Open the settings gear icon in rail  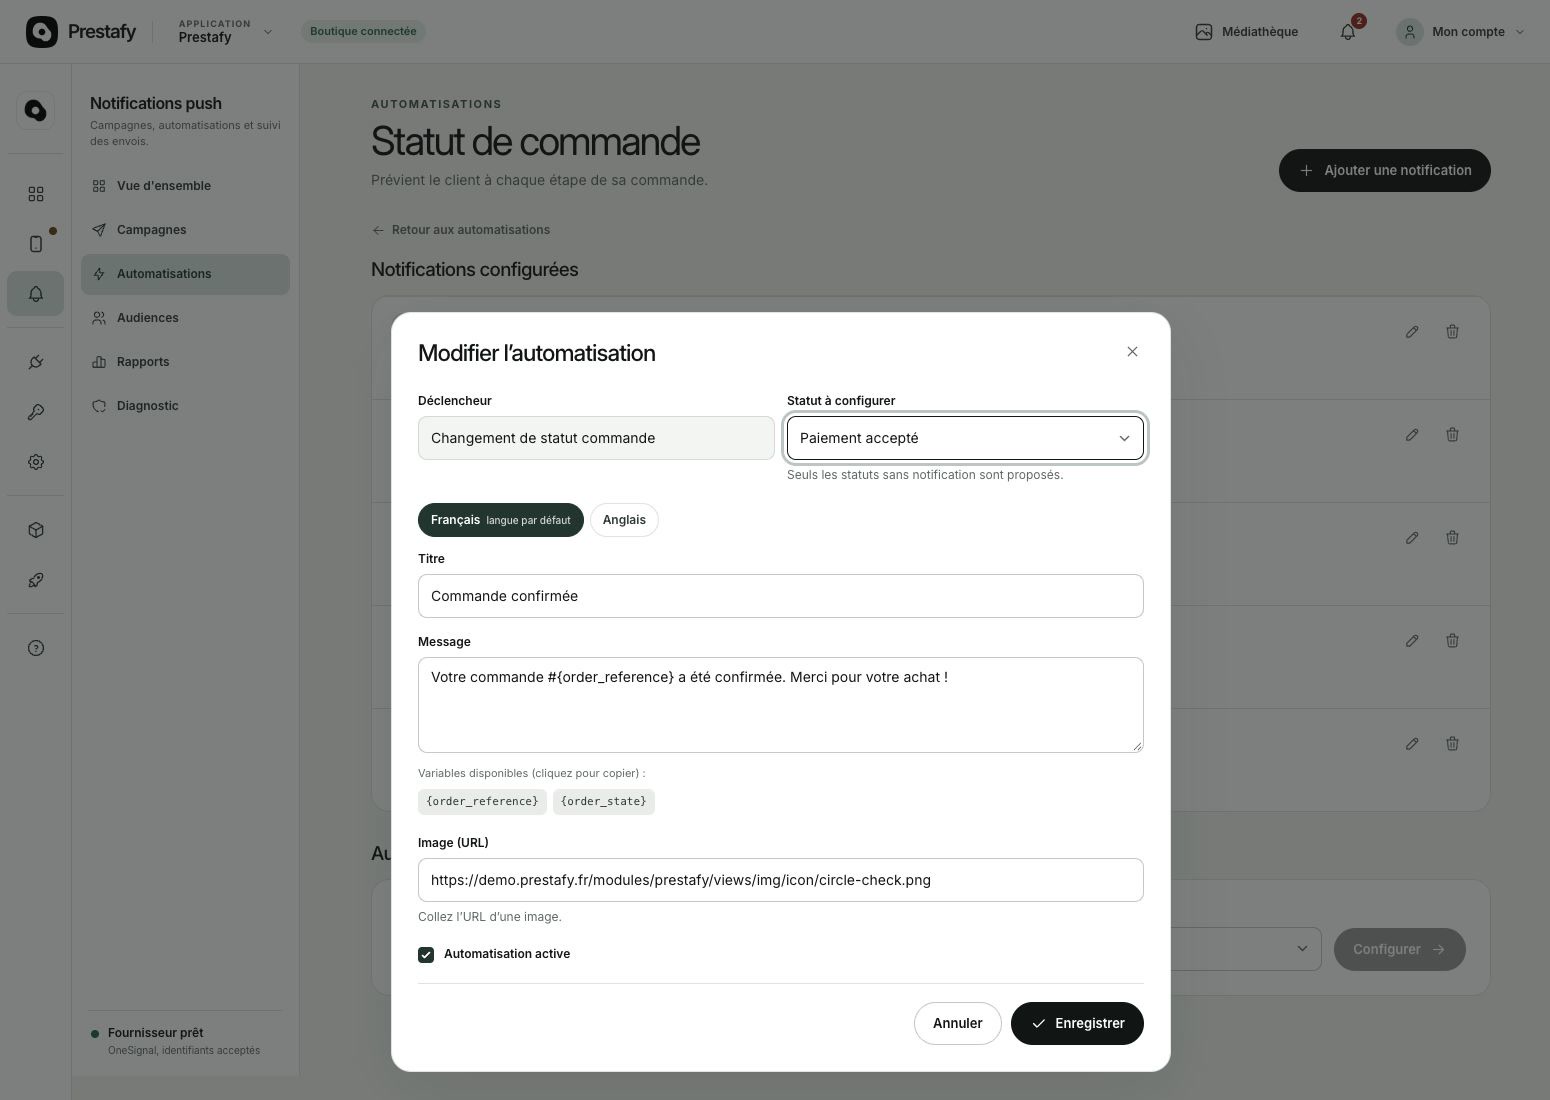click(36, 462)
